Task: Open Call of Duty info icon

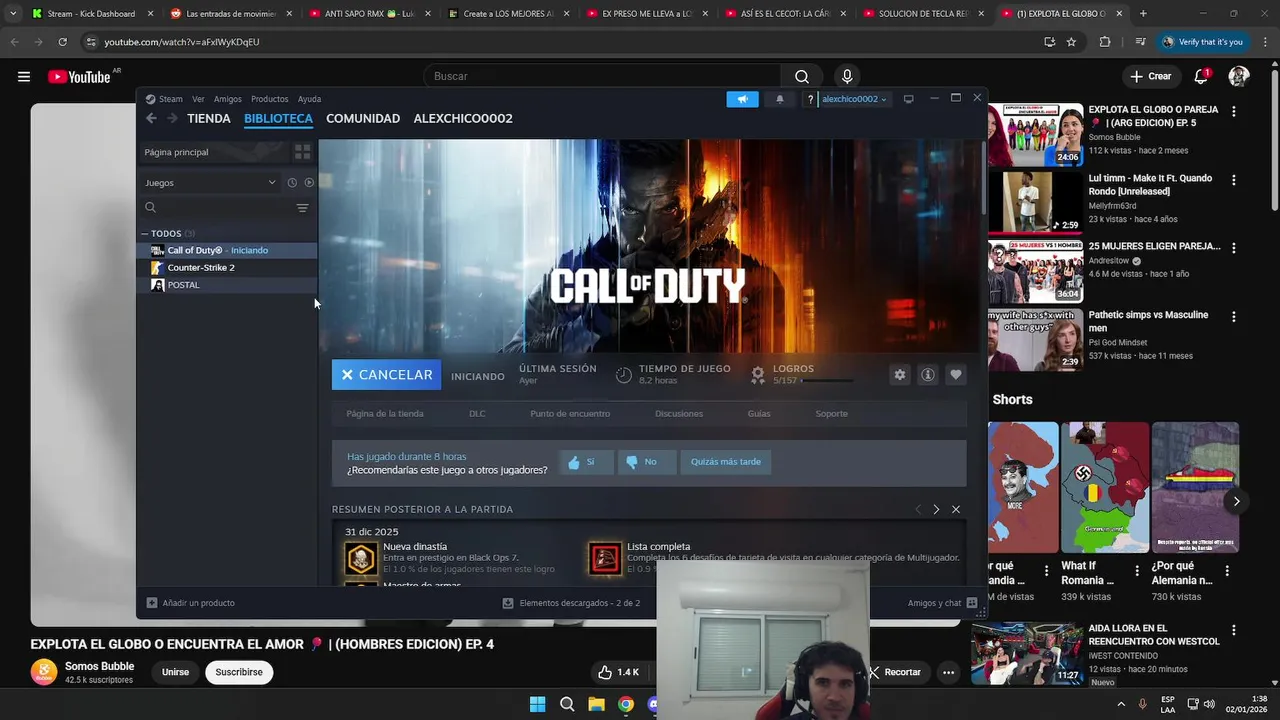Action: pyautogui.click(x=928, y=374)
